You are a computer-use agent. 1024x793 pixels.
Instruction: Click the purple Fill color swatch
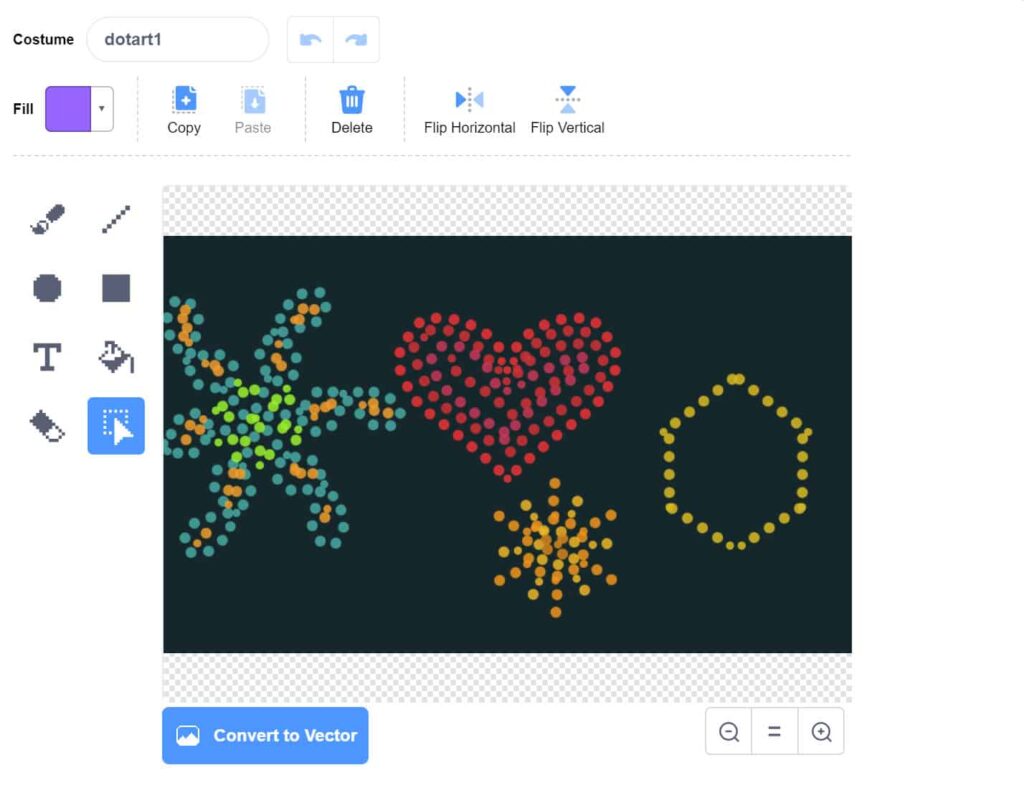(x=68, y=110)
